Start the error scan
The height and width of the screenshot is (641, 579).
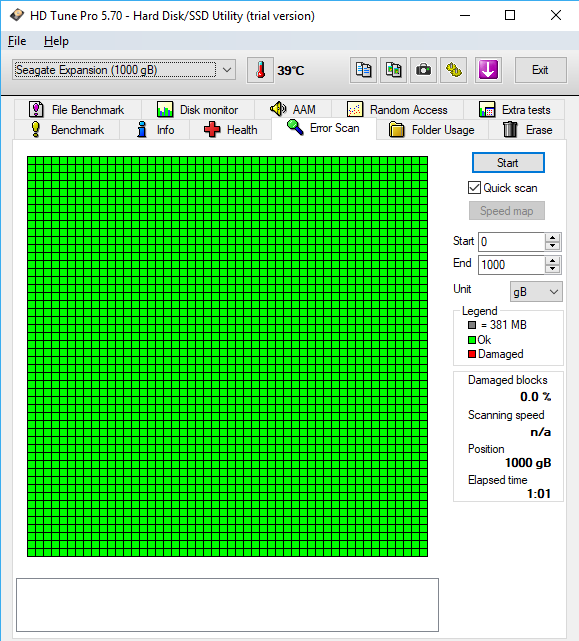[508, 163]
